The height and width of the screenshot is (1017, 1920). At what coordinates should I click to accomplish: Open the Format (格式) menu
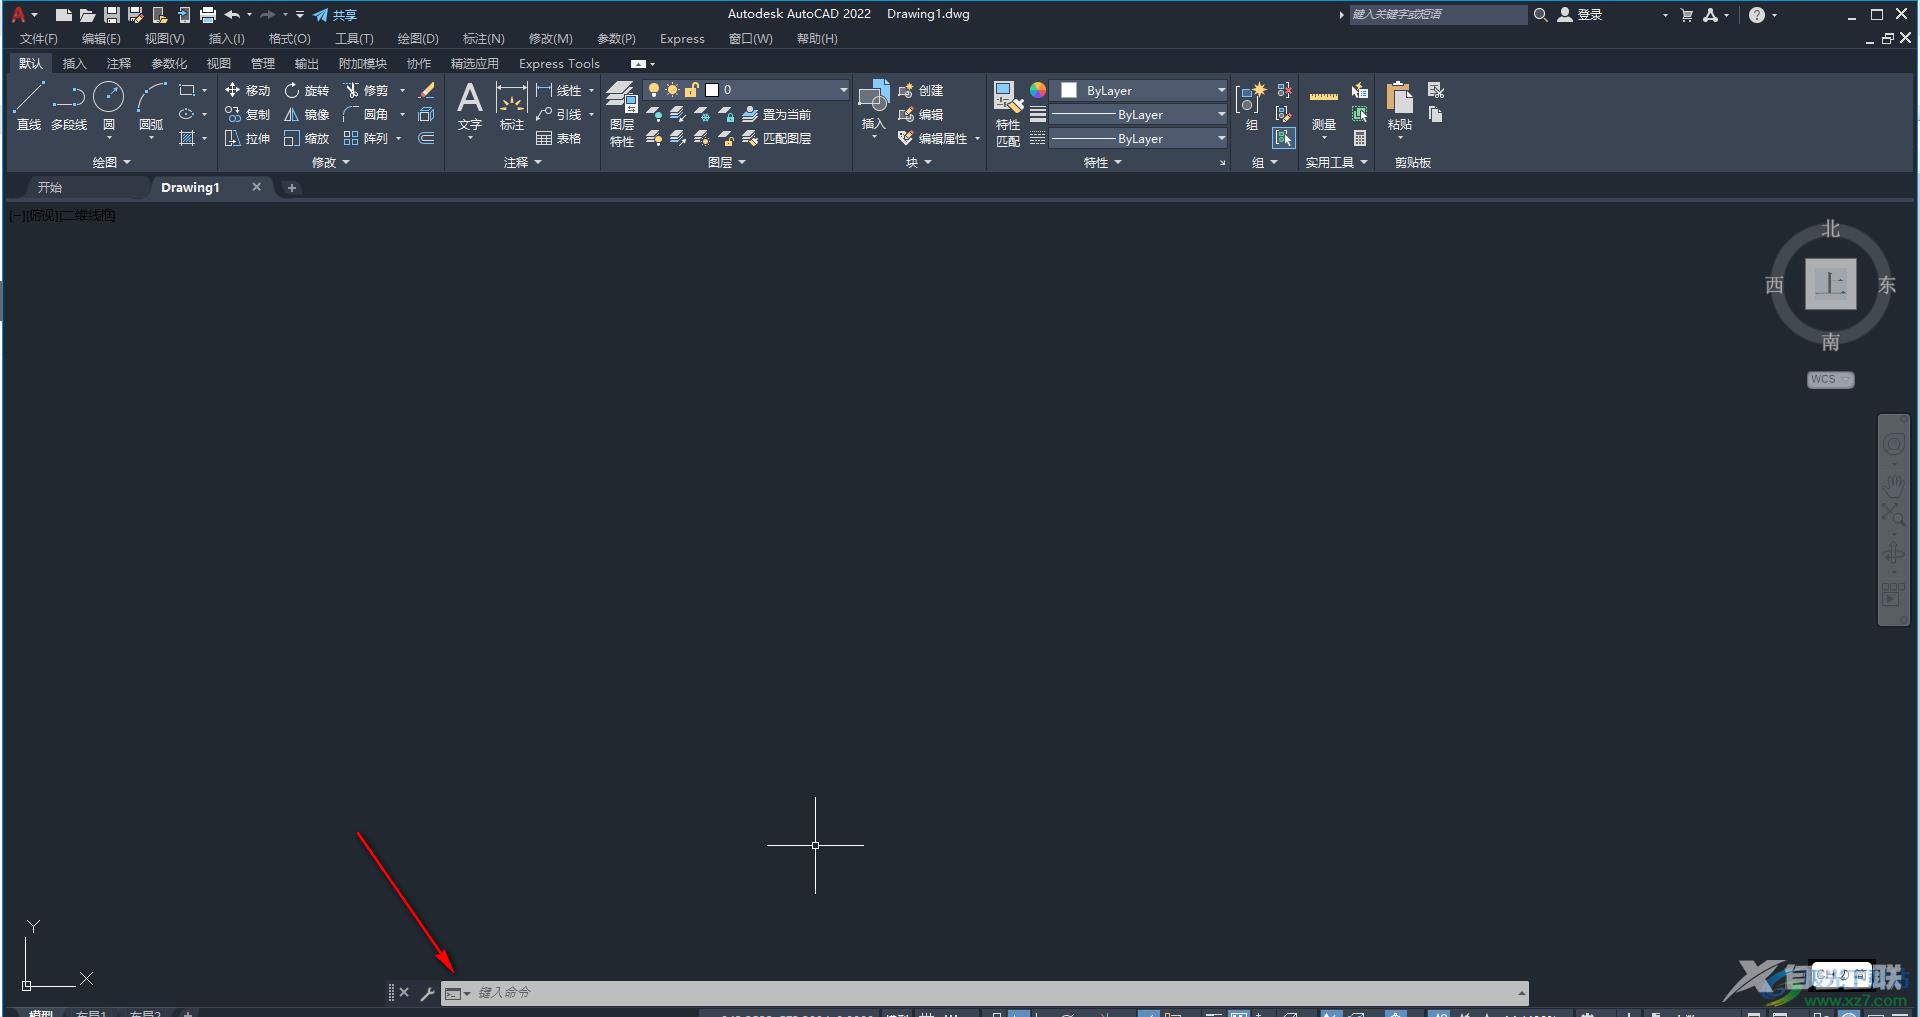pyautogui.click(x=290, y=39)
